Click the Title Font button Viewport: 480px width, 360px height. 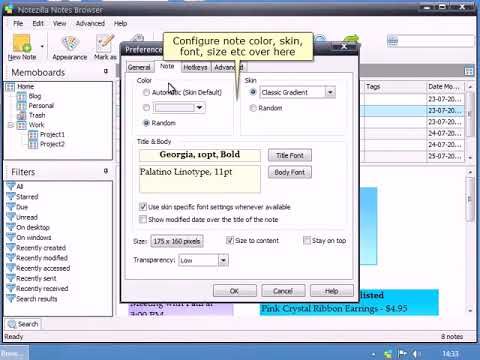pos(290,155)
